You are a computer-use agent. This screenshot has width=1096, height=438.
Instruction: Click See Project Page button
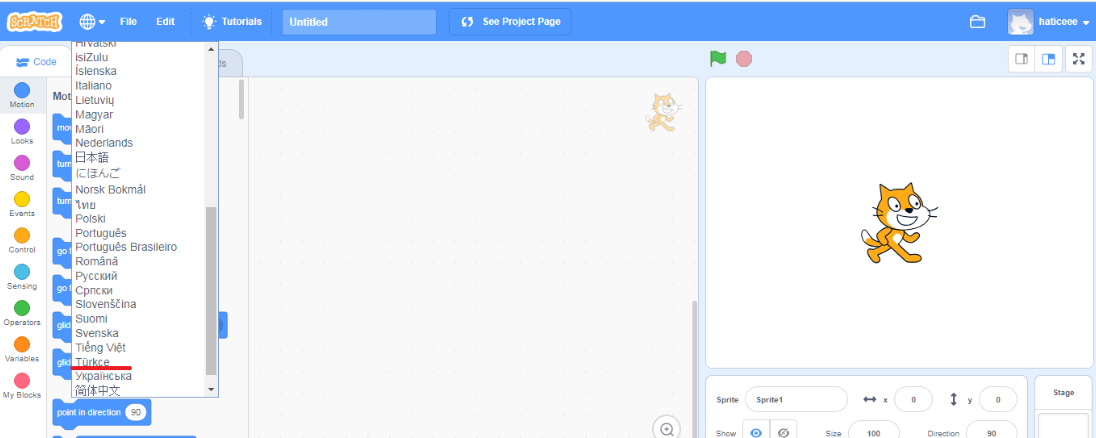[510, 22]
